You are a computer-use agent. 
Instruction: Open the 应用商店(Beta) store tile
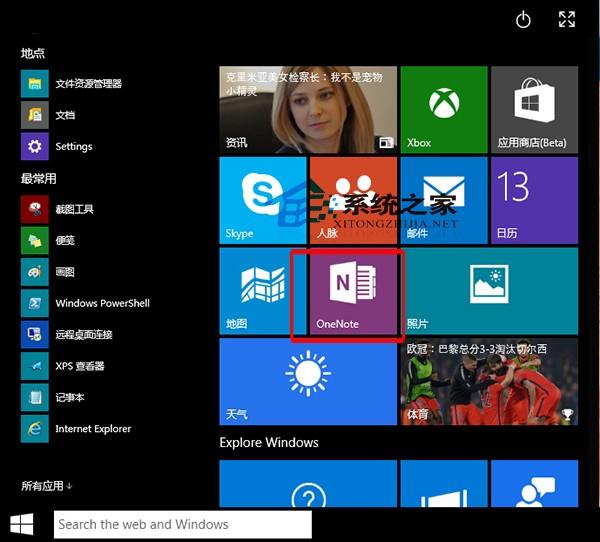pyautogui.click(x=534, y=110)
